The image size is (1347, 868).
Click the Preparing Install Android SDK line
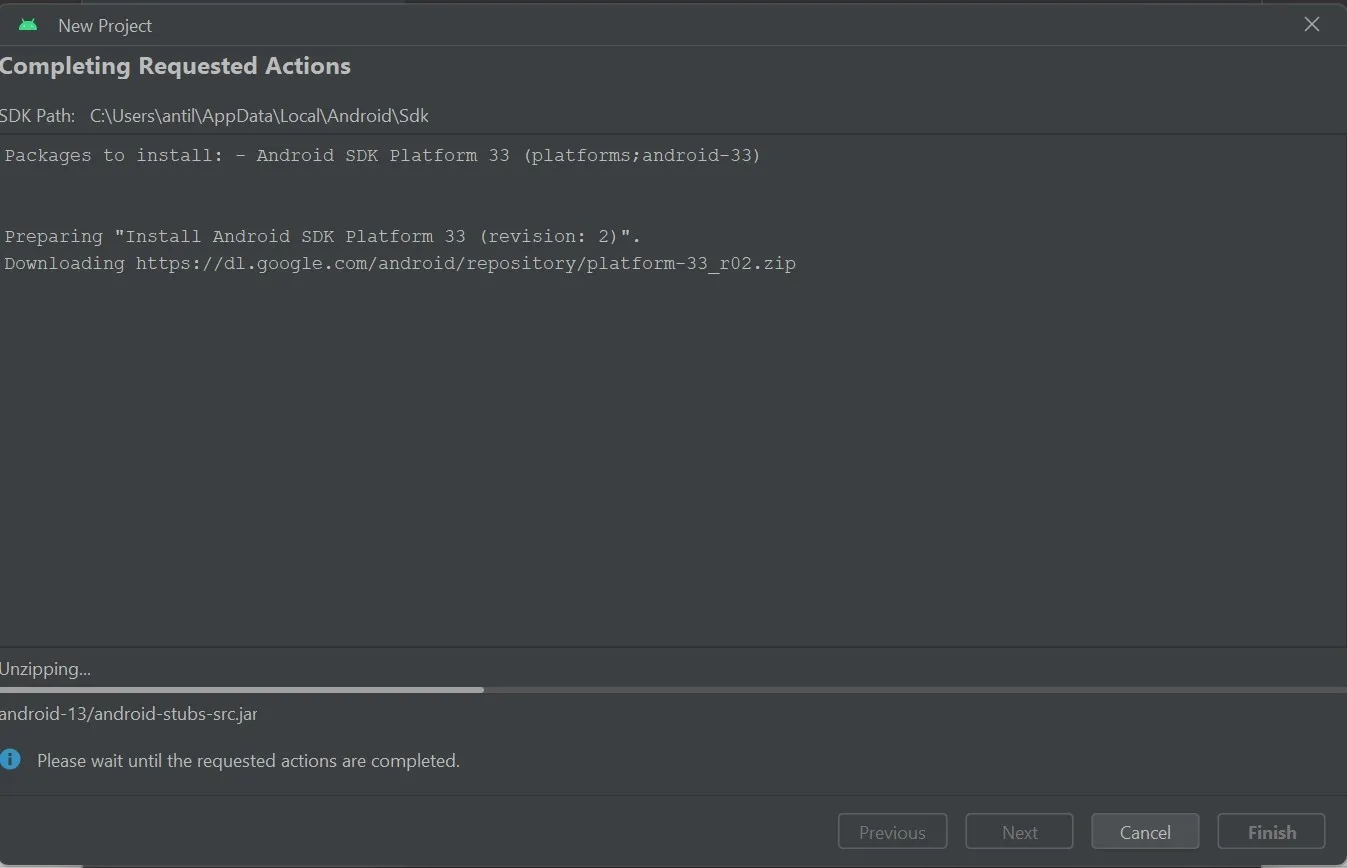322,237
